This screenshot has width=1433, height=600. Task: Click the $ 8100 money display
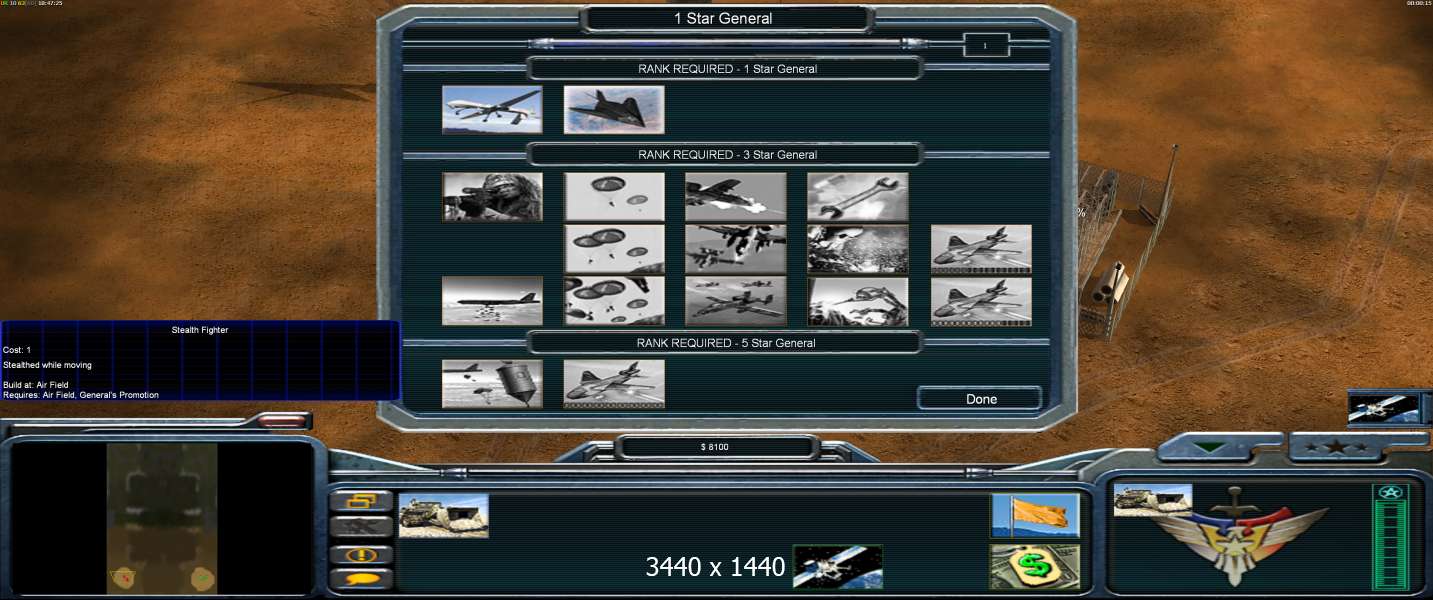[x=714, y=447]
